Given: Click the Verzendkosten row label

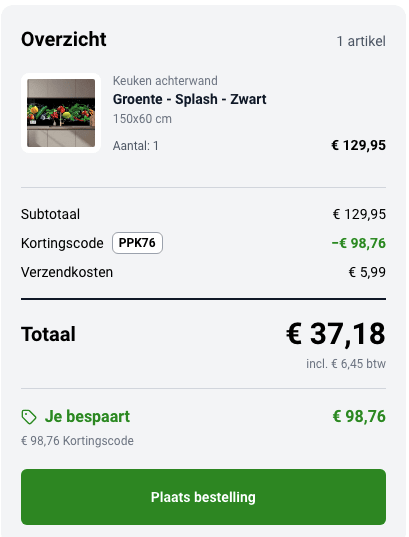Looking at the screenshot, I should pyautogui.click(x=67, y=272).
